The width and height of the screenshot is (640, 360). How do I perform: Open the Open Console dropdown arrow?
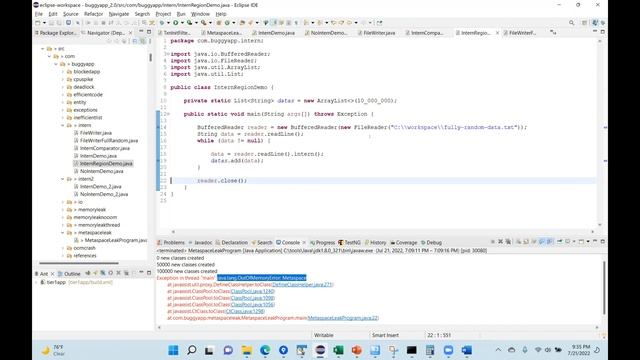pyautogui.click(x=588, y=242)
